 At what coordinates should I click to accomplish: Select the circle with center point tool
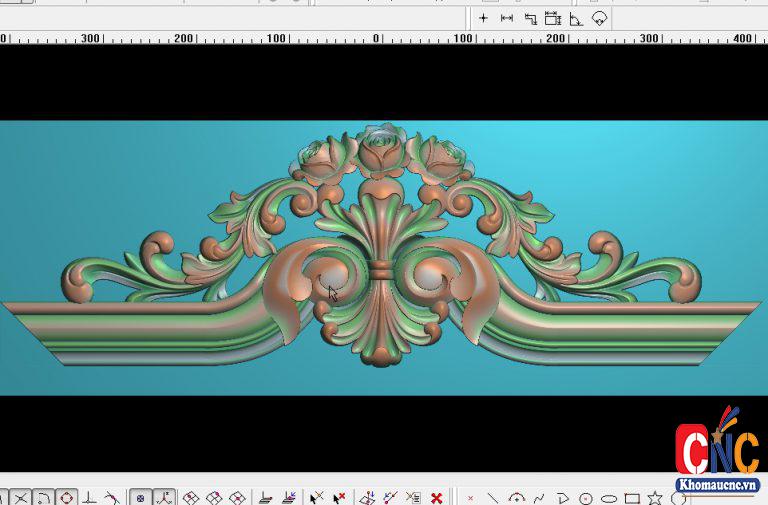click(x=586, y=497)
